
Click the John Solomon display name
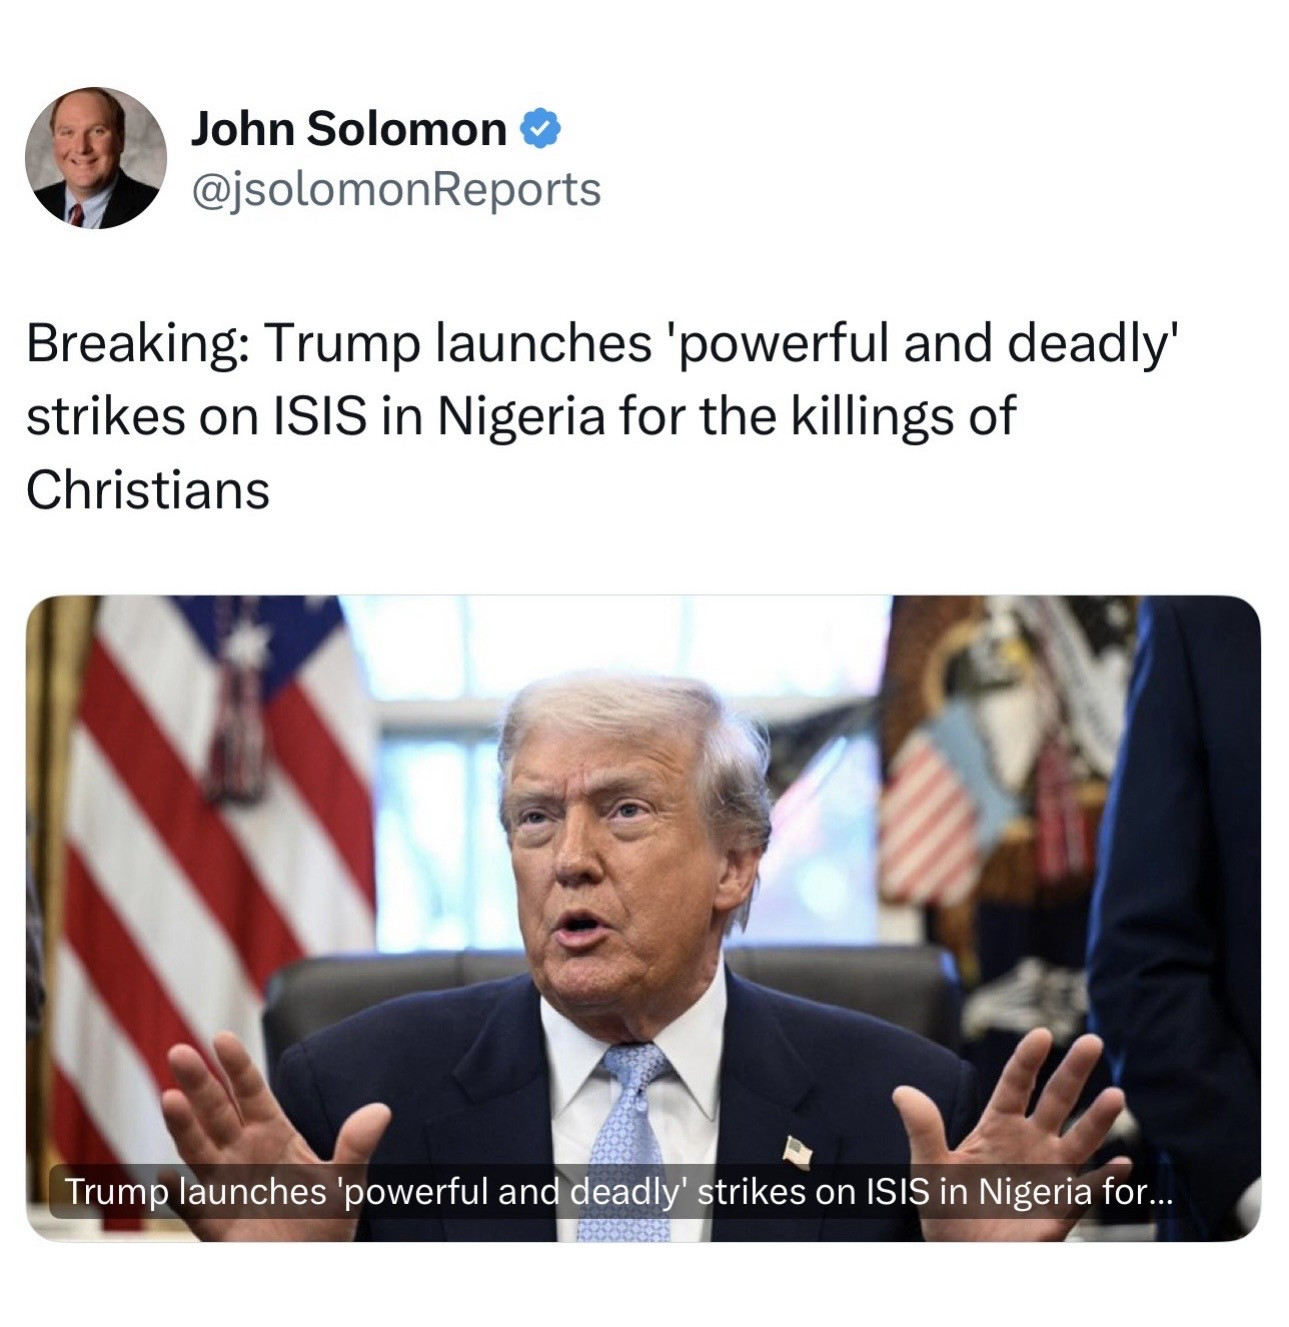(x=348, y=129)
